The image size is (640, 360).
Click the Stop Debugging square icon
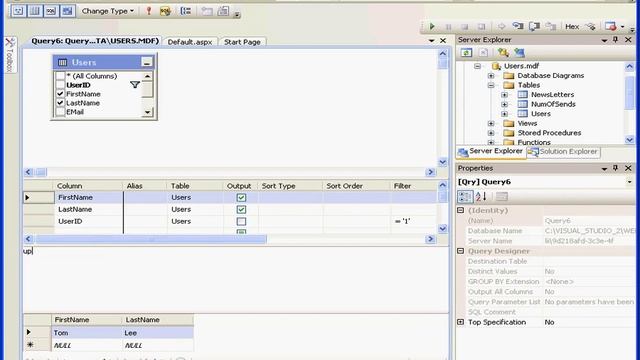[x=464, y=27]
